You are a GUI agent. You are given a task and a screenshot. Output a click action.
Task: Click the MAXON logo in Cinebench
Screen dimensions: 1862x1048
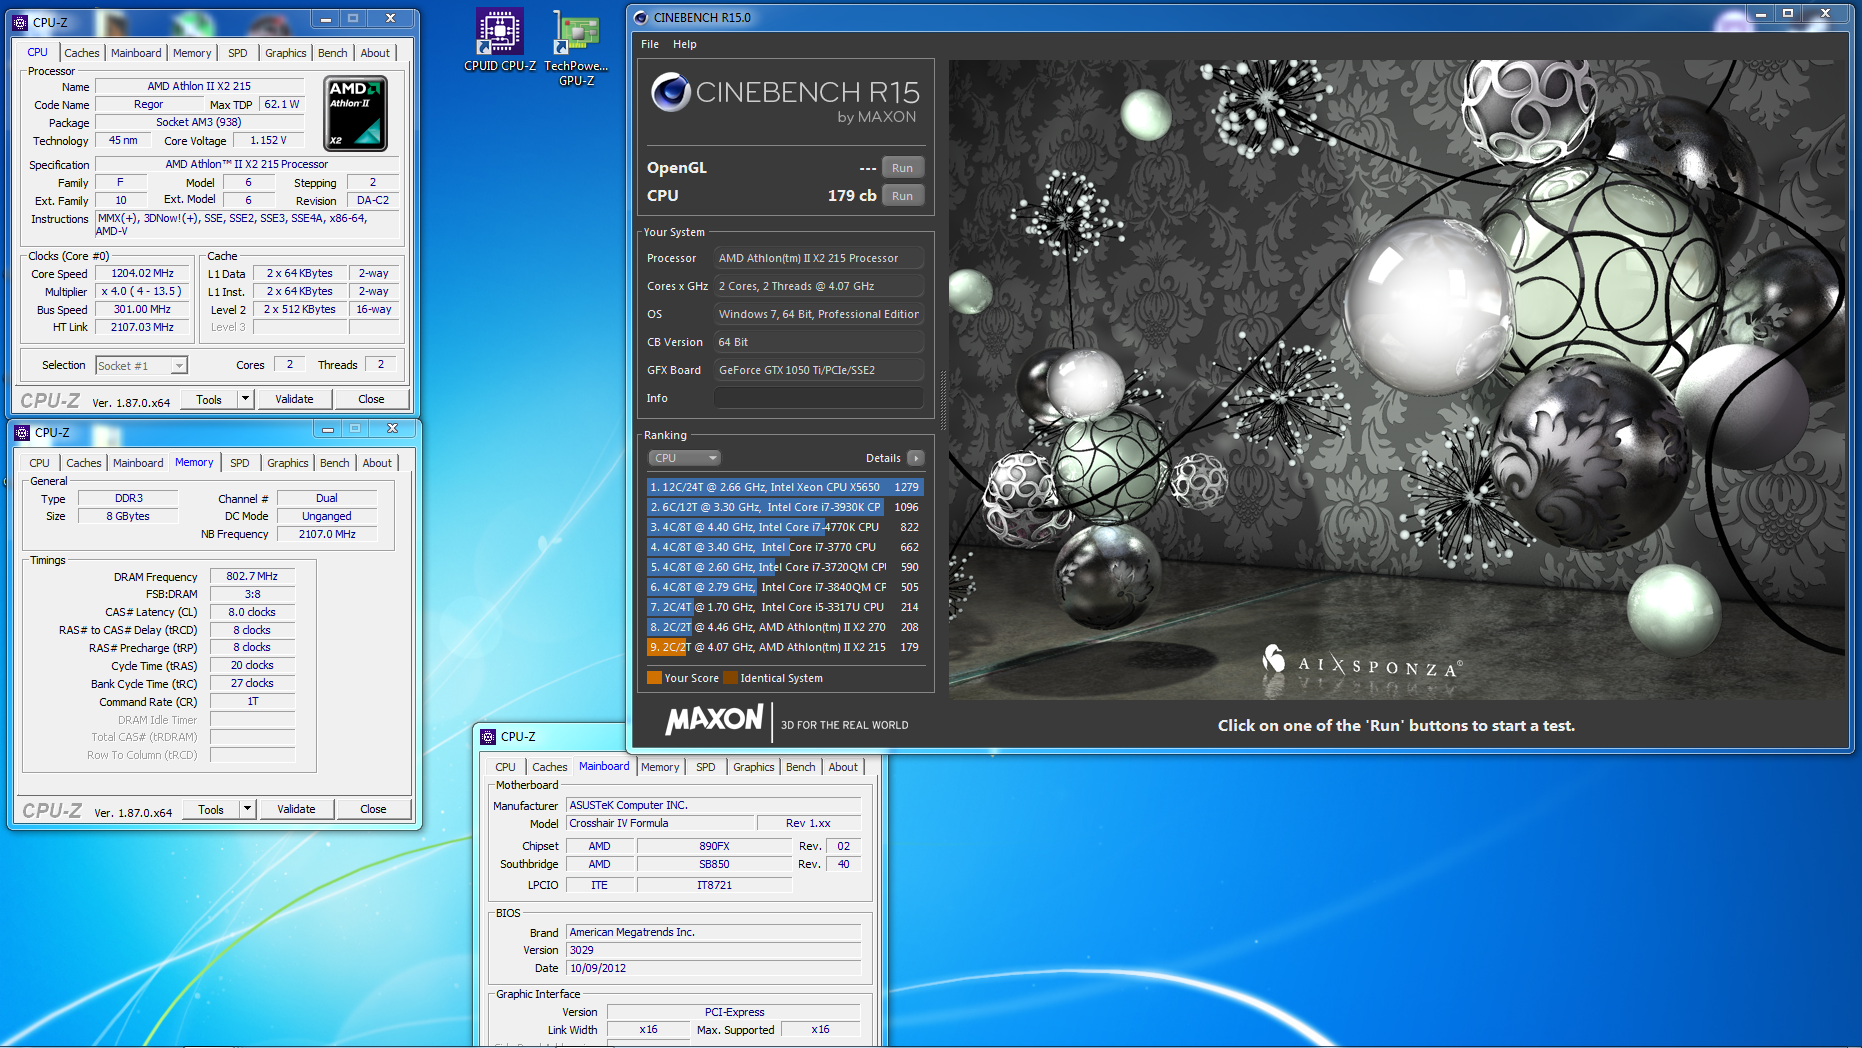click(x=714, y=720)
